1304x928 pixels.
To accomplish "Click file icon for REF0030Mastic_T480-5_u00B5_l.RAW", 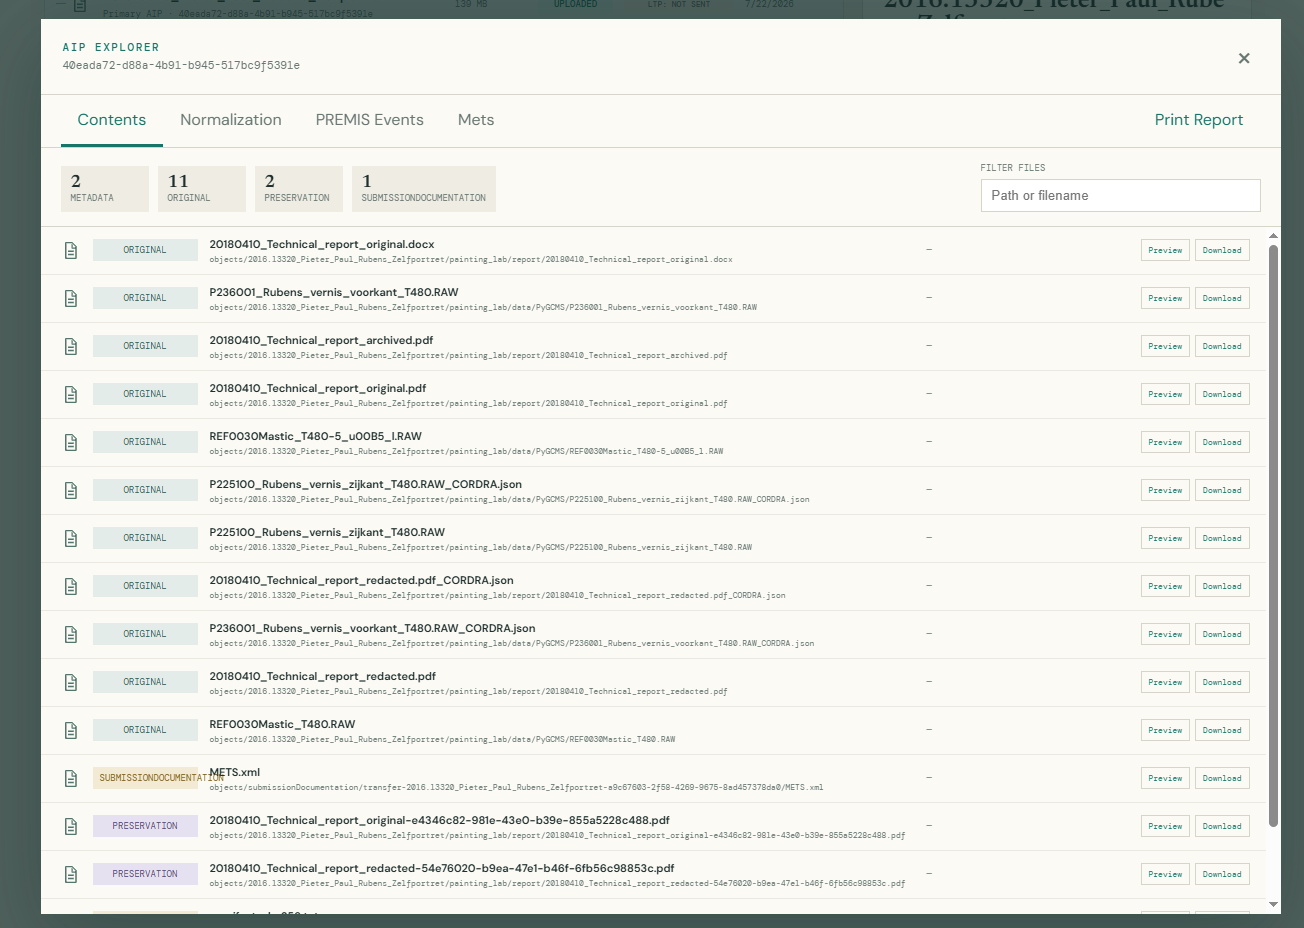I will (71, 442).
